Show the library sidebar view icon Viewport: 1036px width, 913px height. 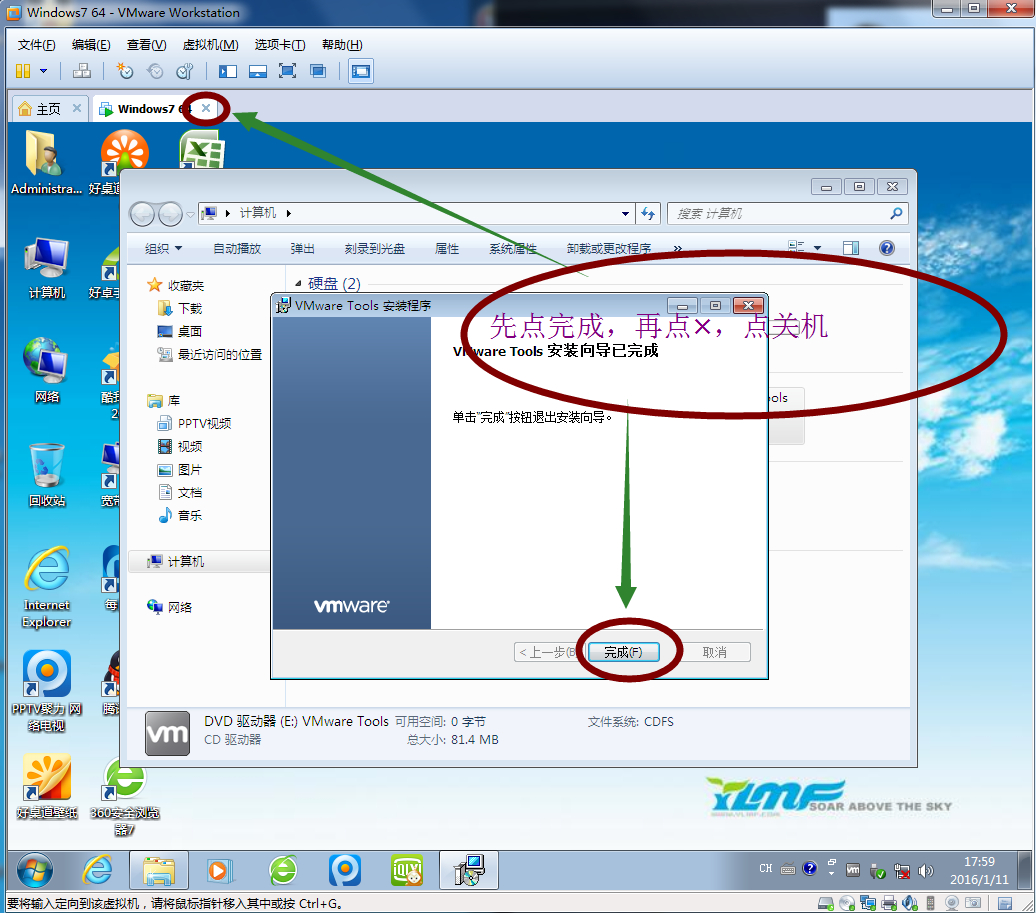(x=228, y=71)
